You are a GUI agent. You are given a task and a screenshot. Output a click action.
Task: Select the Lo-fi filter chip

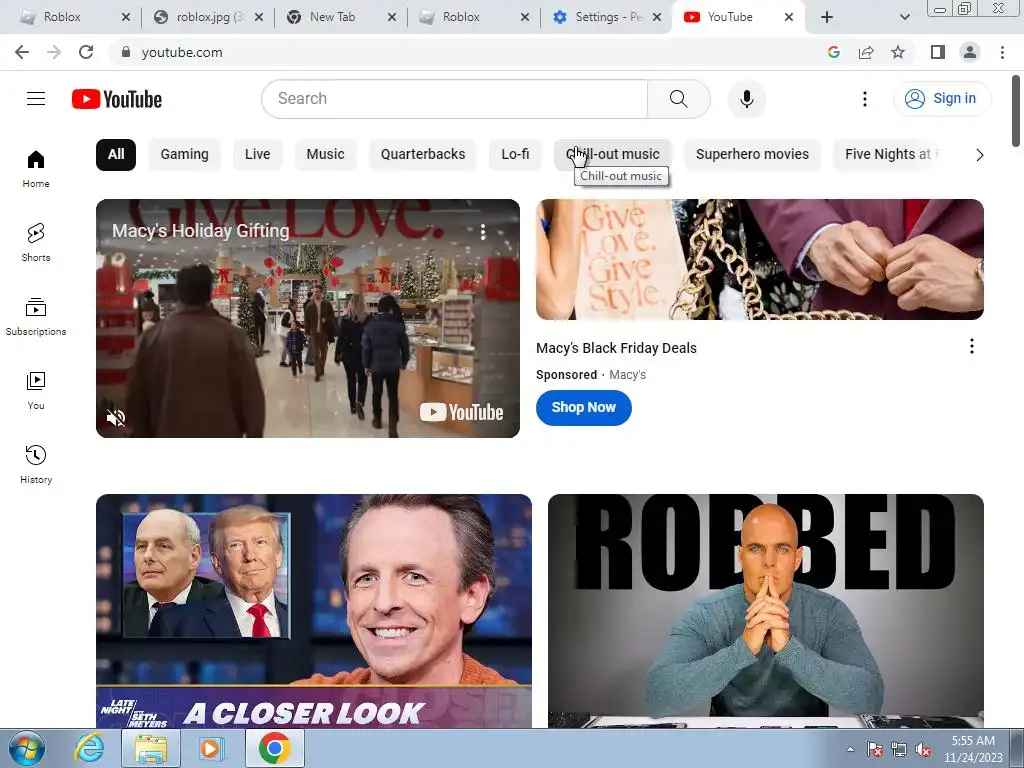coord(515,155)
